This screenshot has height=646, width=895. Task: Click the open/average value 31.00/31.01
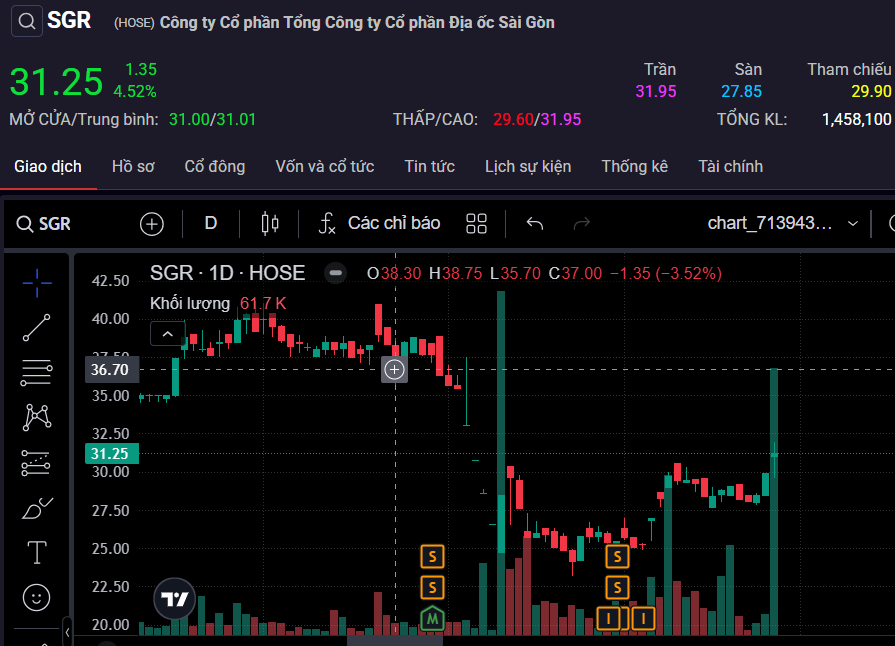tap(212, 119)
